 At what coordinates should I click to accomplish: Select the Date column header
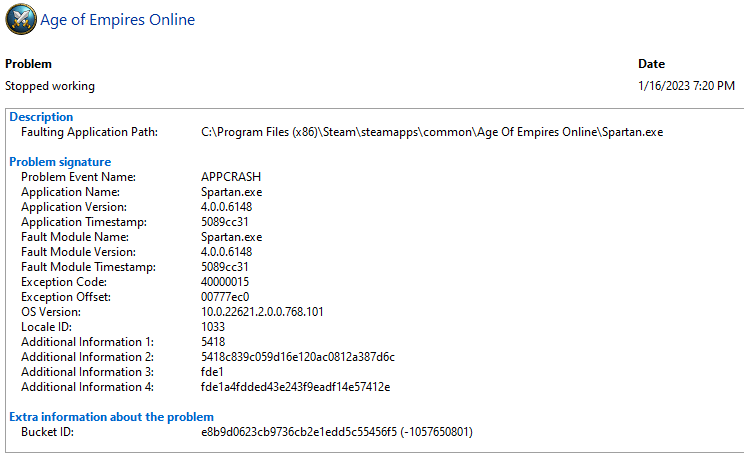point(651,64)
